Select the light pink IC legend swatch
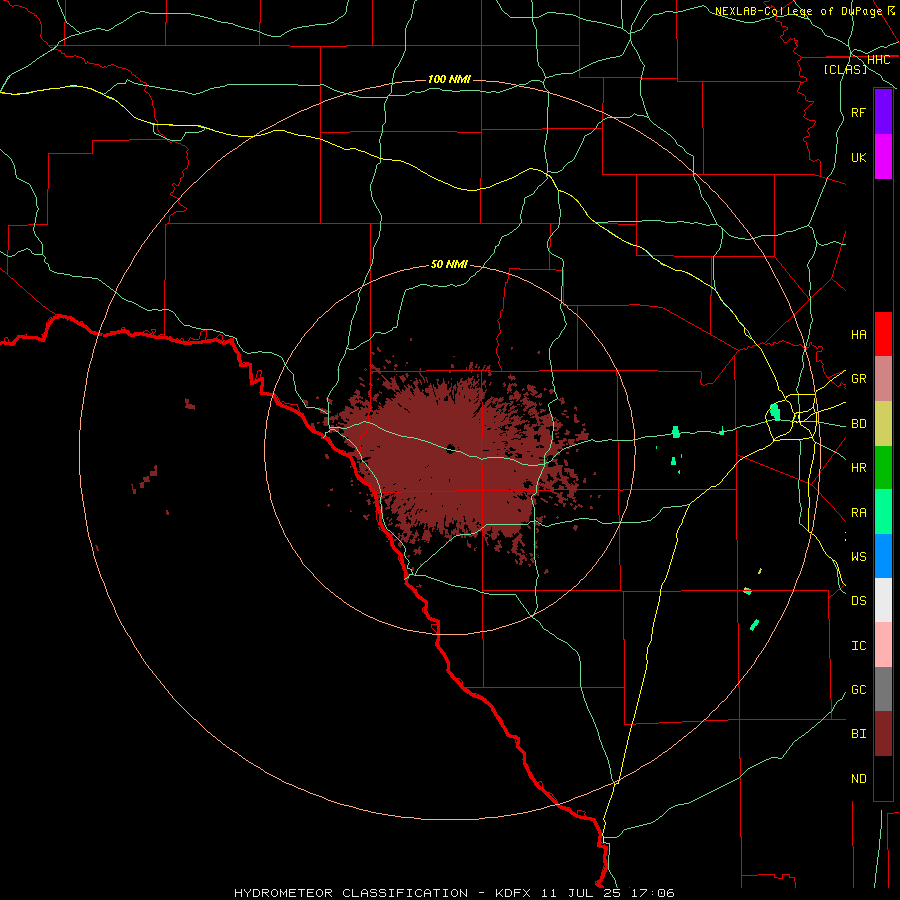900x900 pixels. point(883,645)
